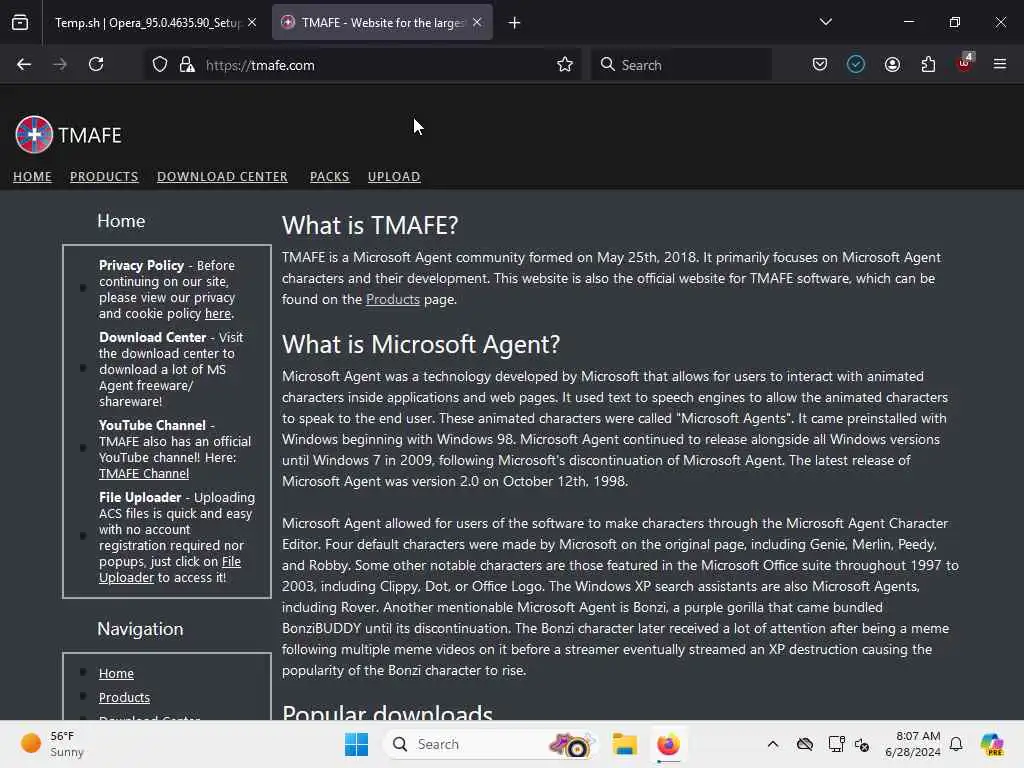This screenshot has height=768, width=1024.
Task: Open the Windows Start menu
Action: point(357,744)
